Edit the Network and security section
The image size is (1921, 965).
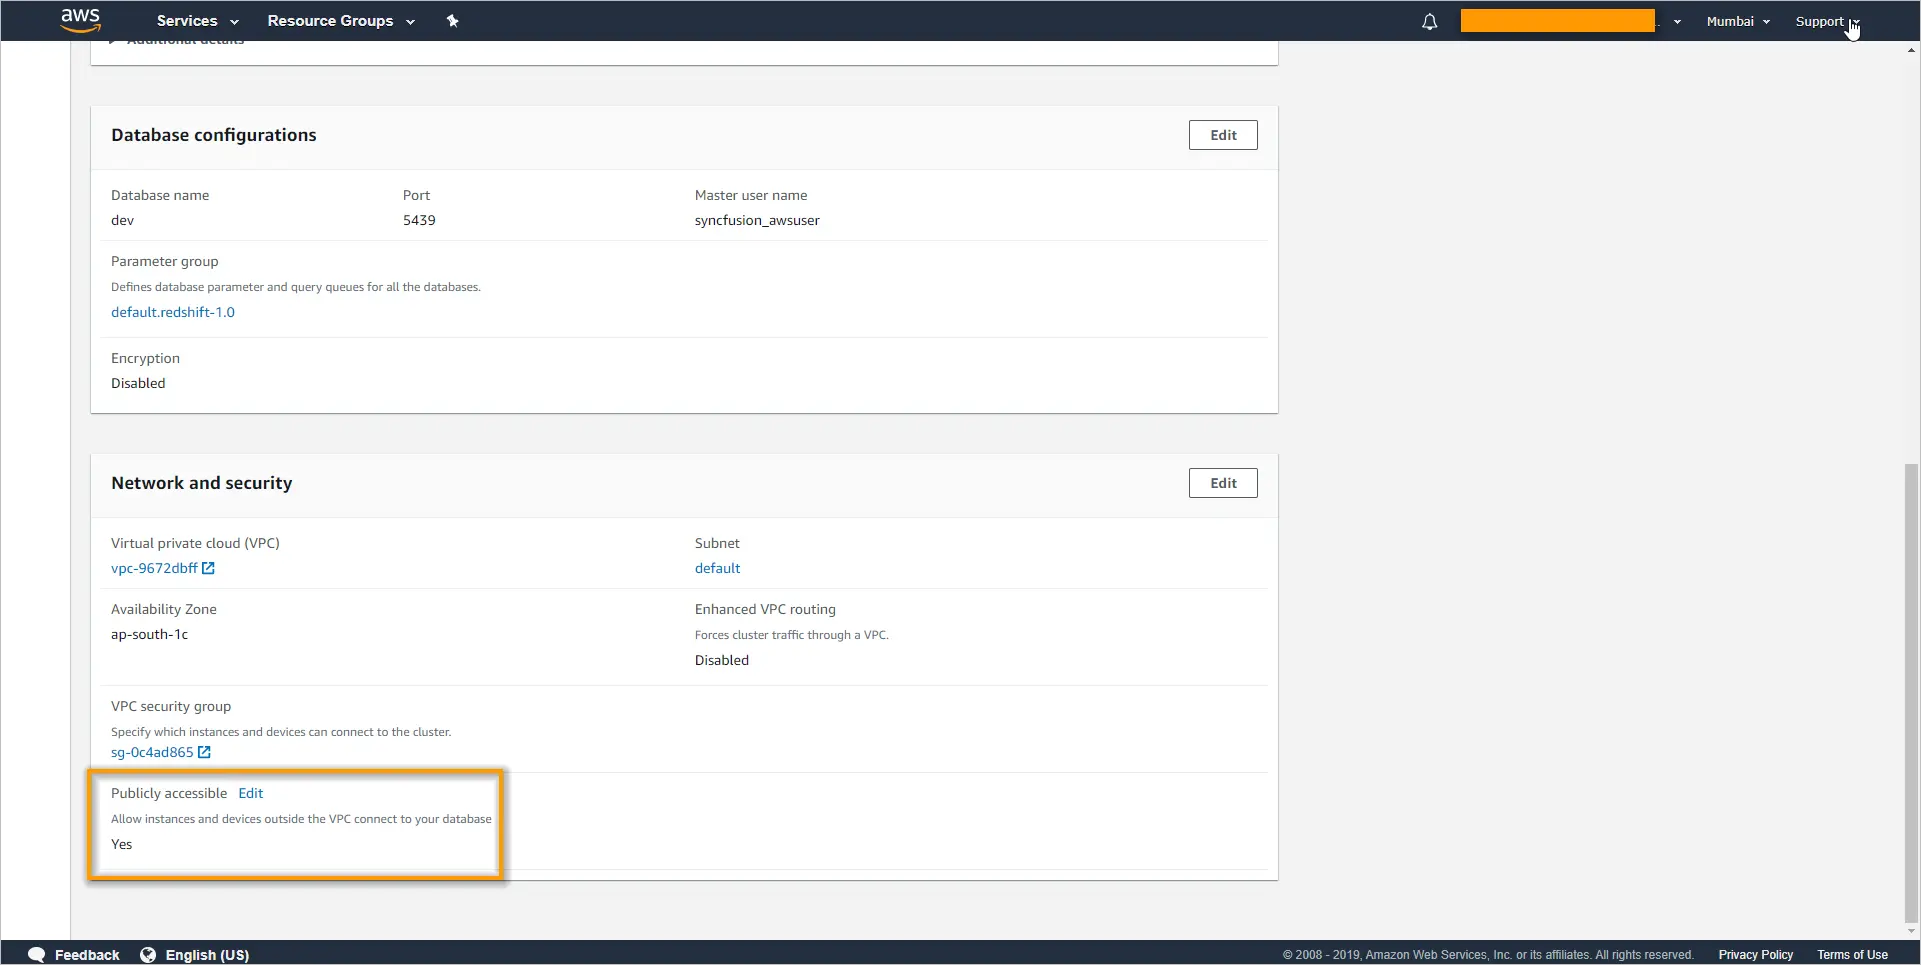point(1222,483)
